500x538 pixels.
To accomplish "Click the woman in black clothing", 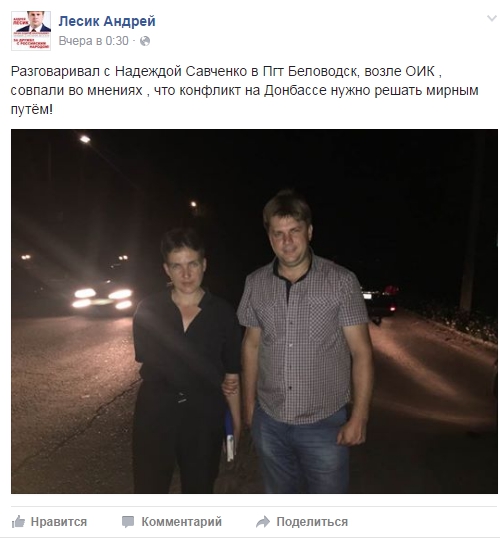I will coord(187,360).
